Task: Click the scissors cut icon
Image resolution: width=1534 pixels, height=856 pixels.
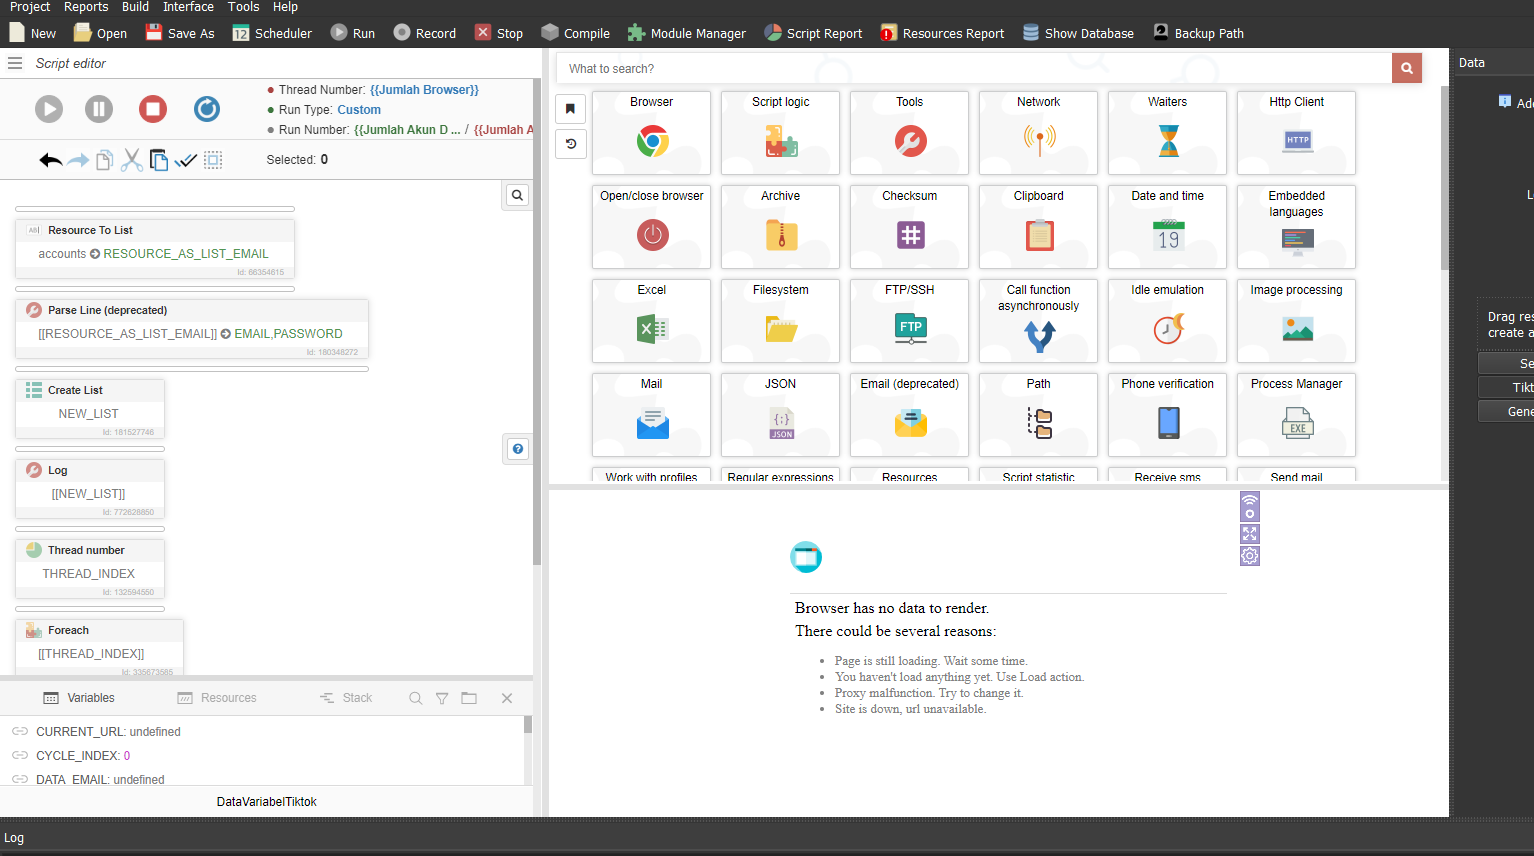Action: tap(132, 160)
